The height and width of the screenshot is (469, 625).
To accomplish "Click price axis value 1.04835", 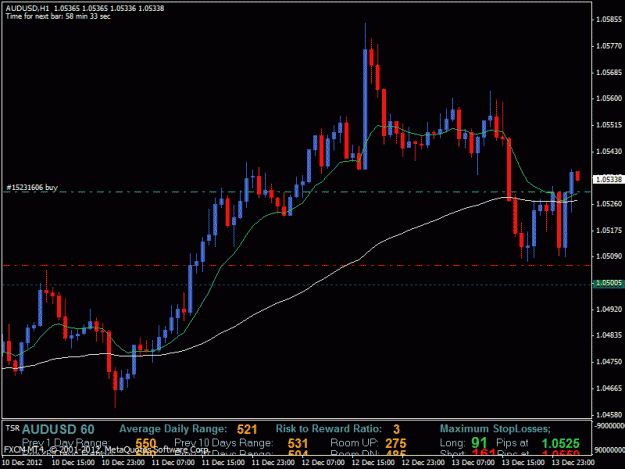I will [x=609, y=336].
